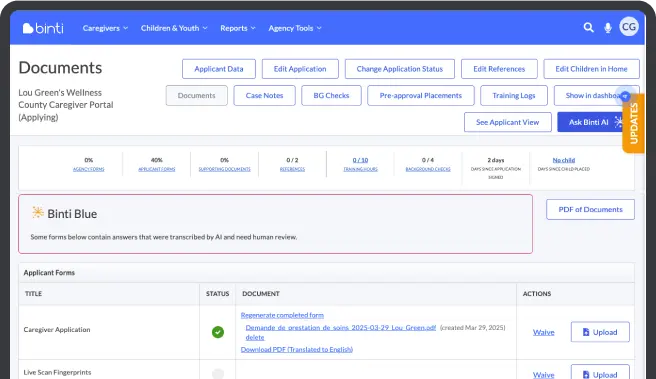This screenshot has height=379, width=656.
Task: Click the STATUS column header
Action: (217, 294)
